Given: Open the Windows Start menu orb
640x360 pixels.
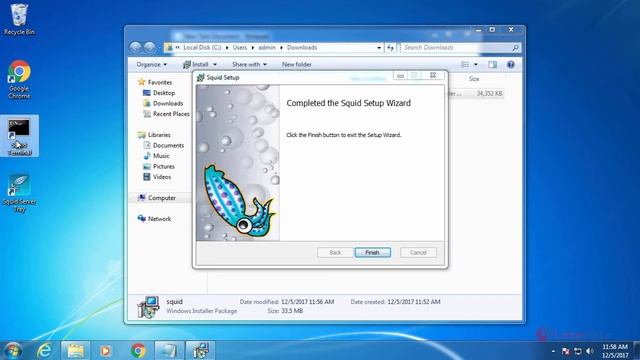Looking at the screenshot, I should 13,351.
